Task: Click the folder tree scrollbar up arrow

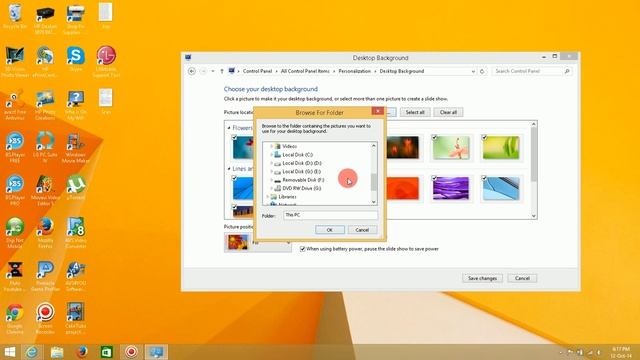Action: coord(373,146)
